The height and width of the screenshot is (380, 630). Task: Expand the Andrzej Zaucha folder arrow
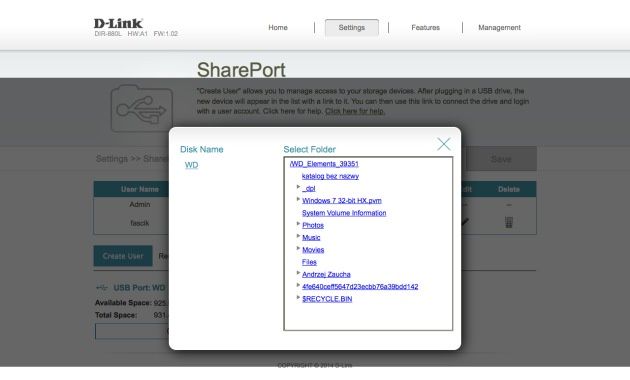(x=298, y=273)
